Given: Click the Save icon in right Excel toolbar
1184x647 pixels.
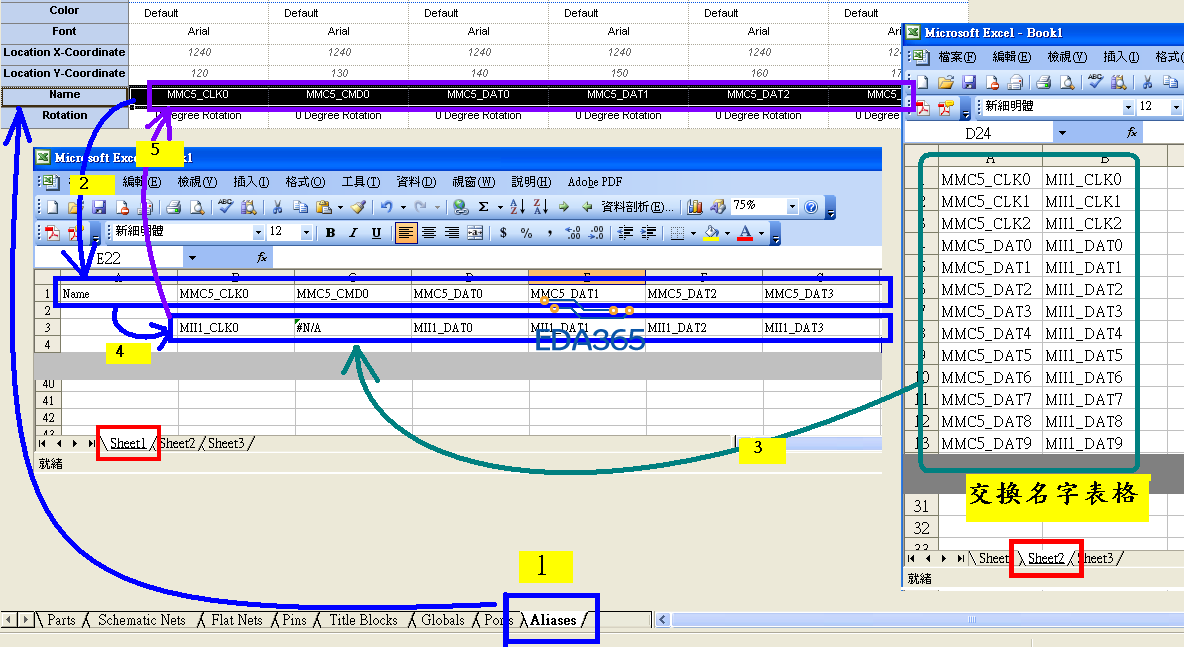Looking at the screenshot, I should pyautogui.click(x=969, y=82).
